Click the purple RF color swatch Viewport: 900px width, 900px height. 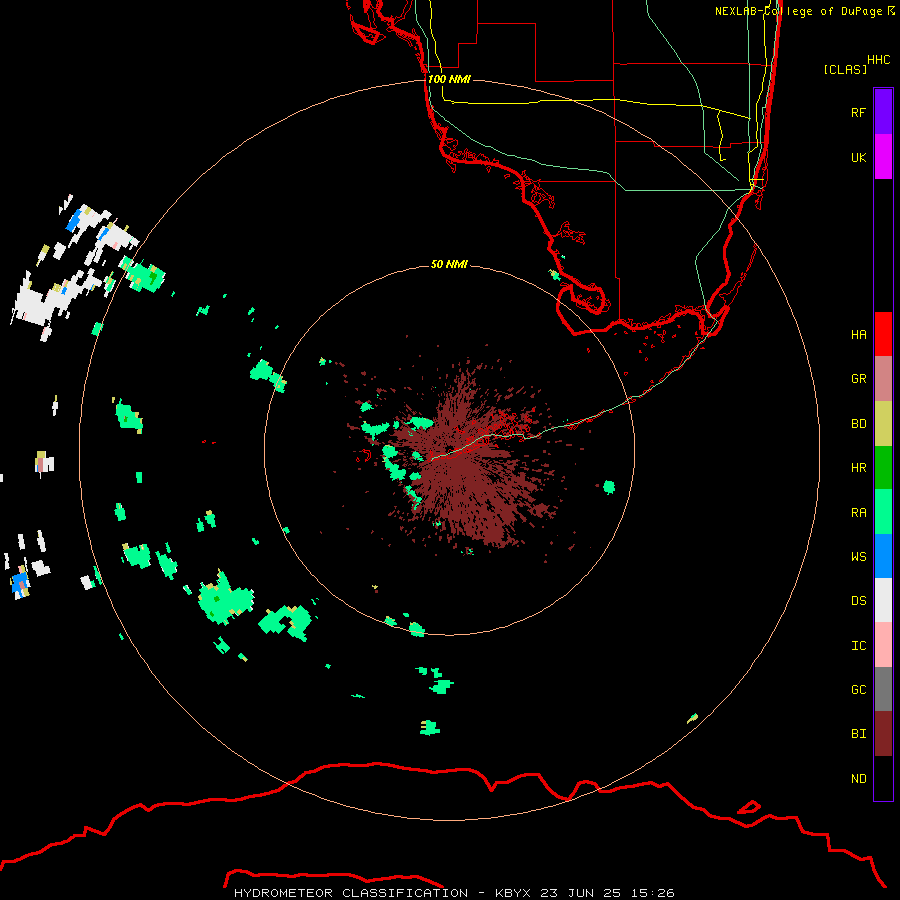[x=883, y=112]
